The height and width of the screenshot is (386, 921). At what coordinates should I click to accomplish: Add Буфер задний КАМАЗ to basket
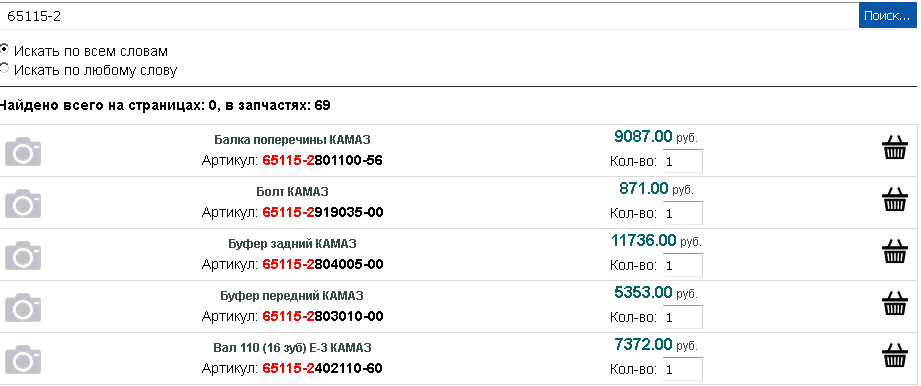[895, 251]
